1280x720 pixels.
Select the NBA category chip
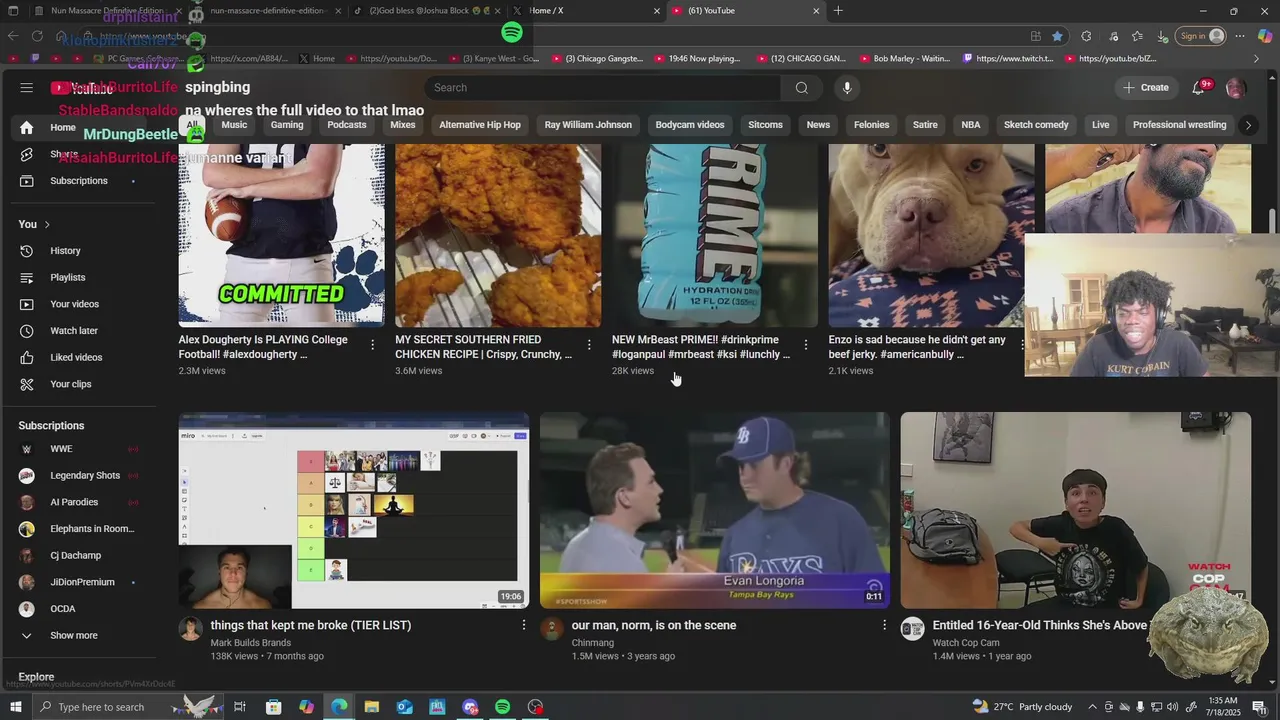(971, 125)
